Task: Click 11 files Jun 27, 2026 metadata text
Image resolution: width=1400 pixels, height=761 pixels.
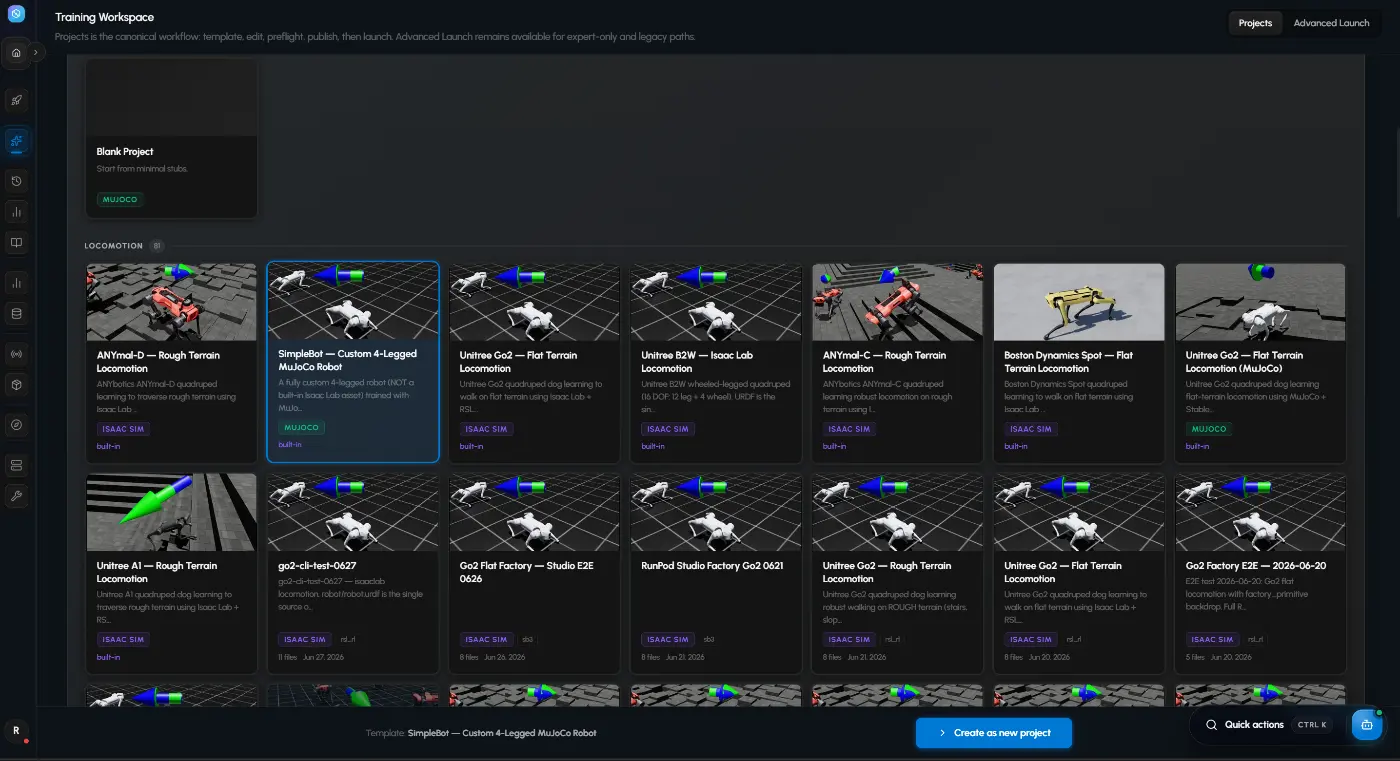Action: pos(310,657)
